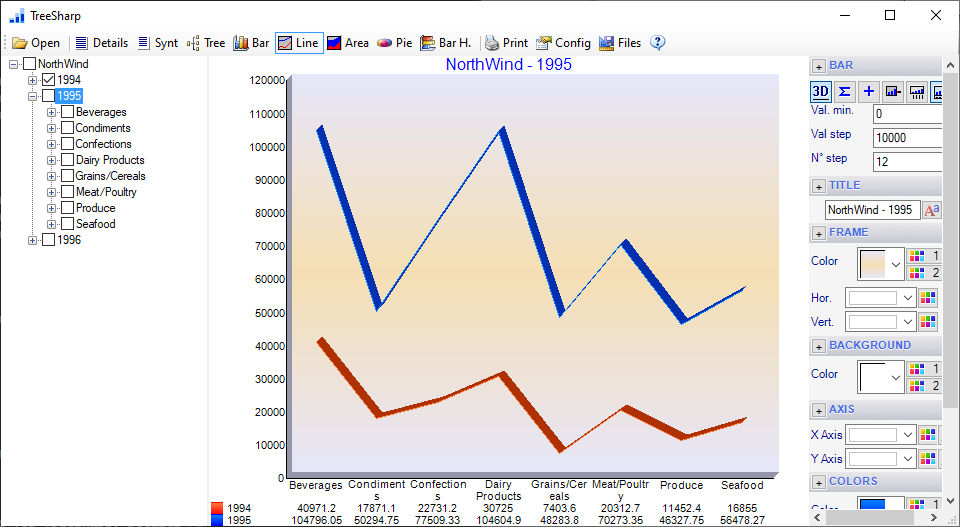Click the chart title text field
Viewport: 960px width, 527px height.
click(872, 210)
